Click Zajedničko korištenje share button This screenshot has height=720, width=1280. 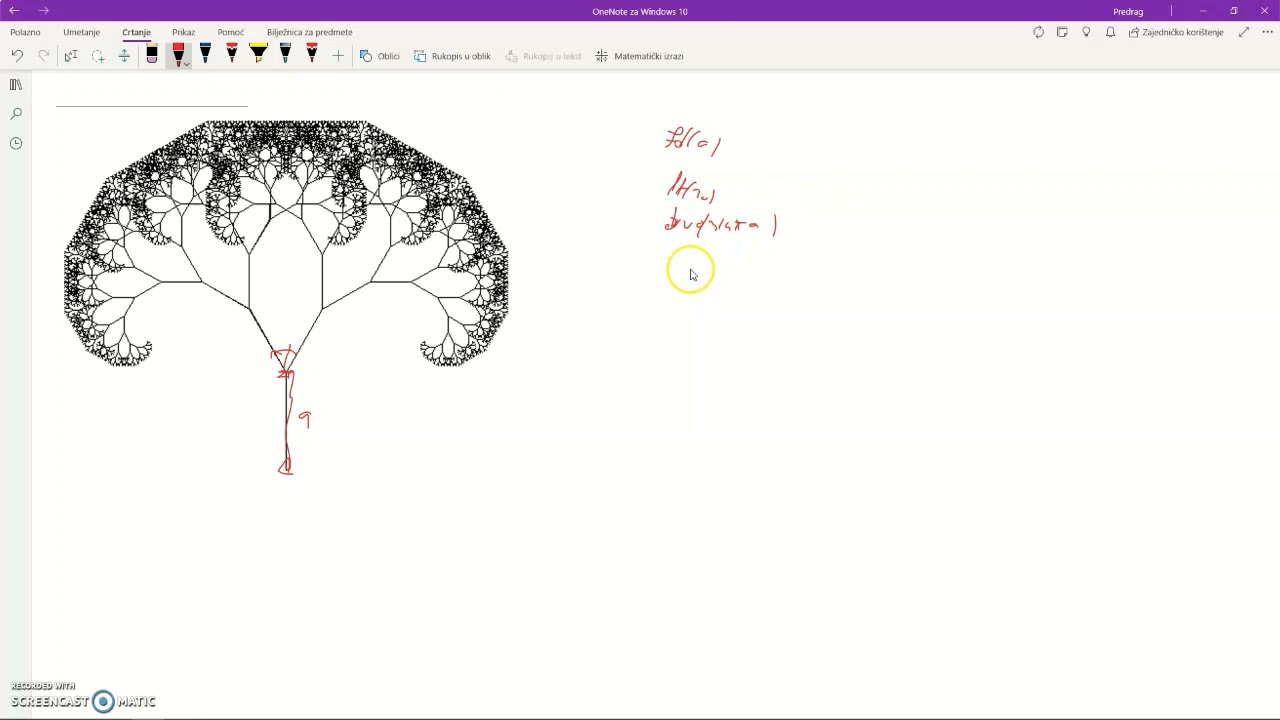1176,32
